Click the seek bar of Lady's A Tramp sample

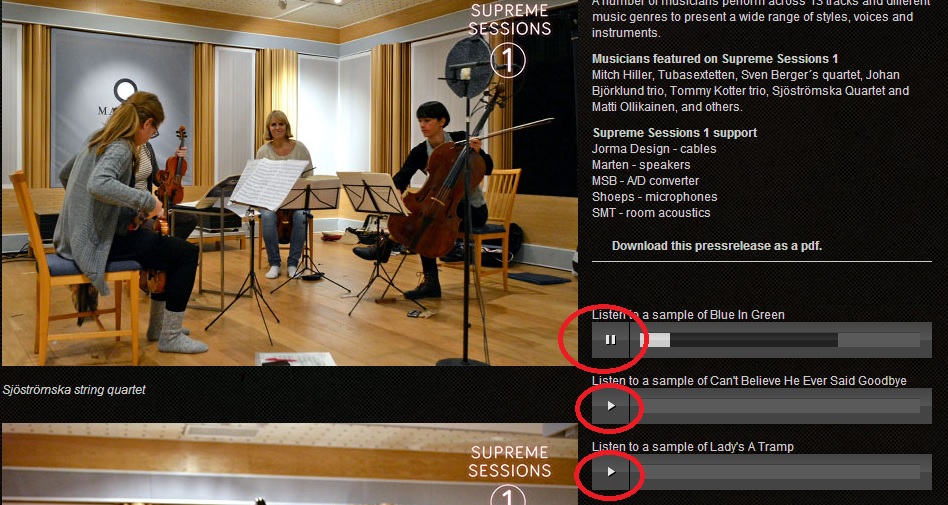(780, 472)
